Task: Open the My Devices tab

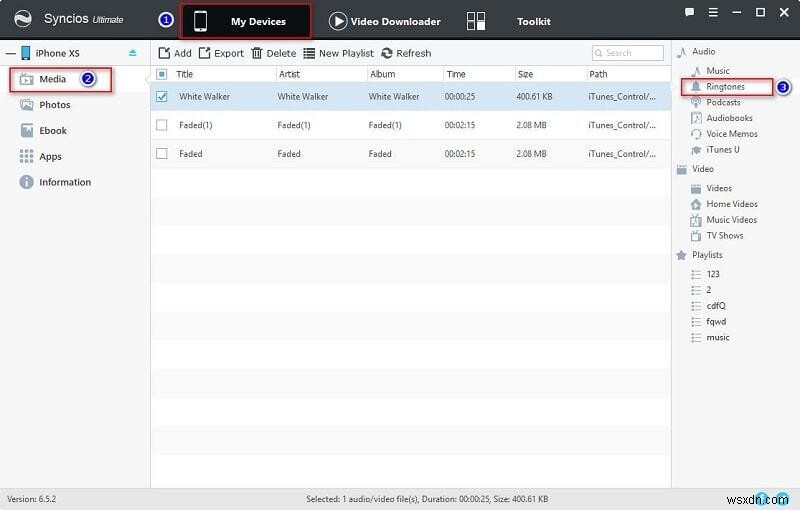Action: coord(245,21)
